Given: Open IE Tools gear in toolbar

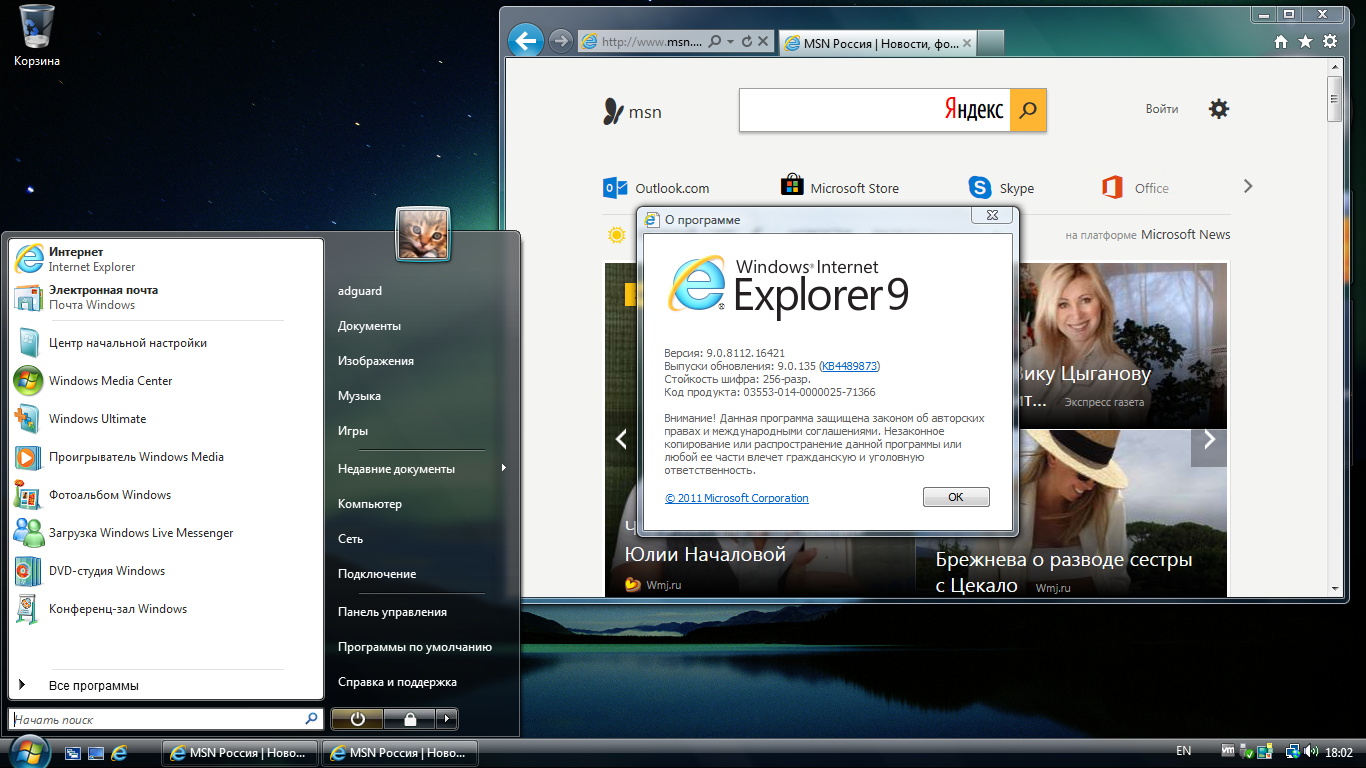Looking at the screenshot, I should [1329, 42].
